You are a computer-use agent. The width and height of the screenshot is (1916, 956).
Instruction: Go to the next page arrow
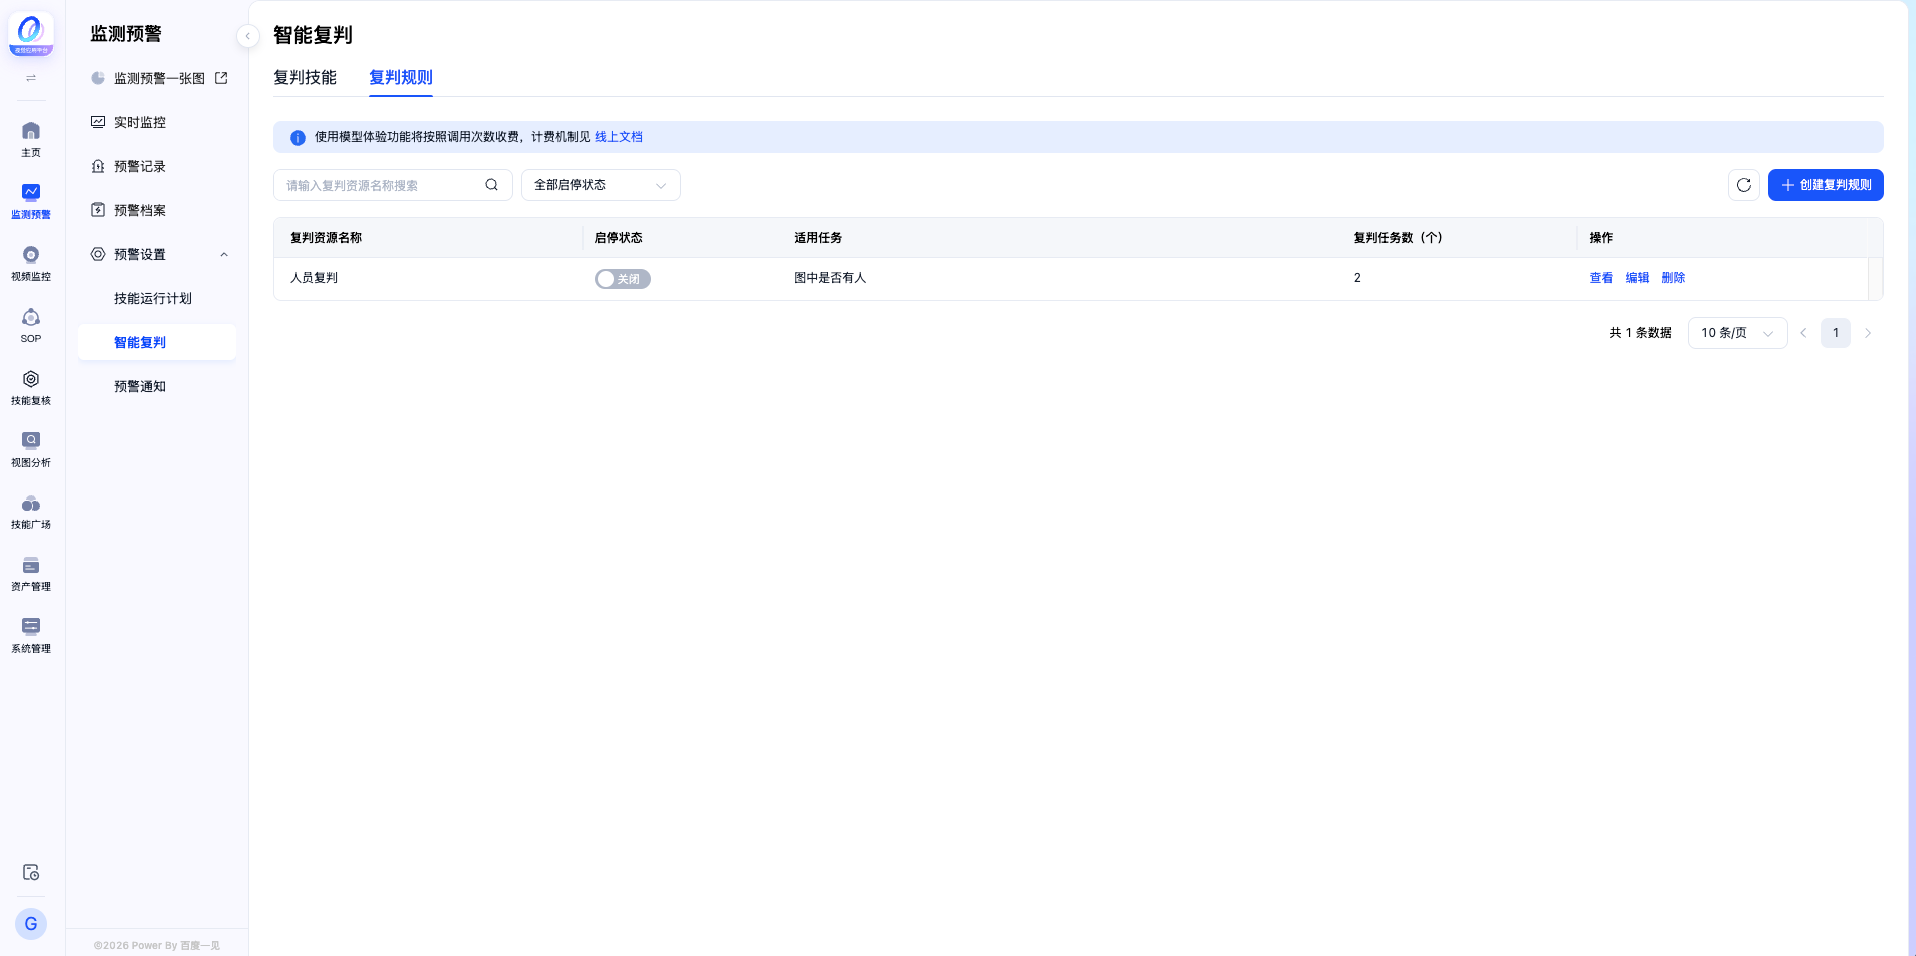click(1868, 333)
